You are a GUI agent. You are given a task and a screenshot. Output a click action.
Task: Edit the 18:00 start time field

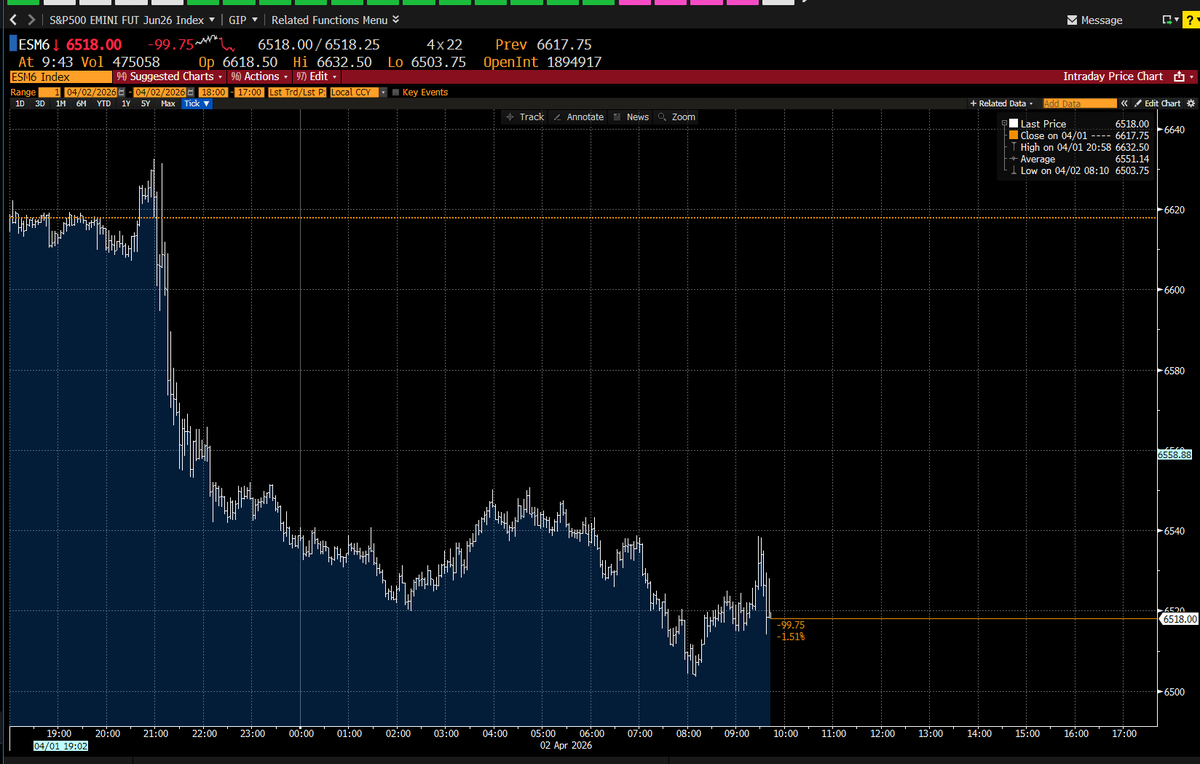(213, 92)
